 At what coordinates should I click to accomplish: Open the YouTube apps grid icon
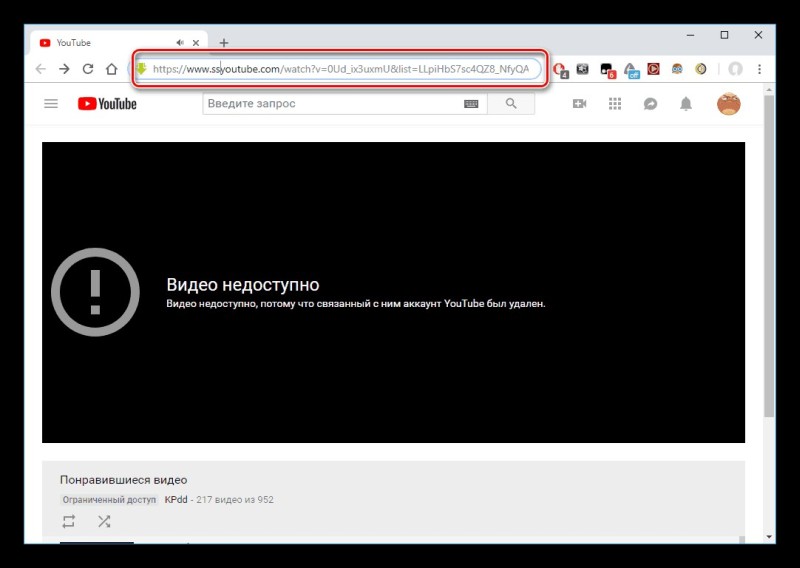pyautogui.click(x=615, y=104)
